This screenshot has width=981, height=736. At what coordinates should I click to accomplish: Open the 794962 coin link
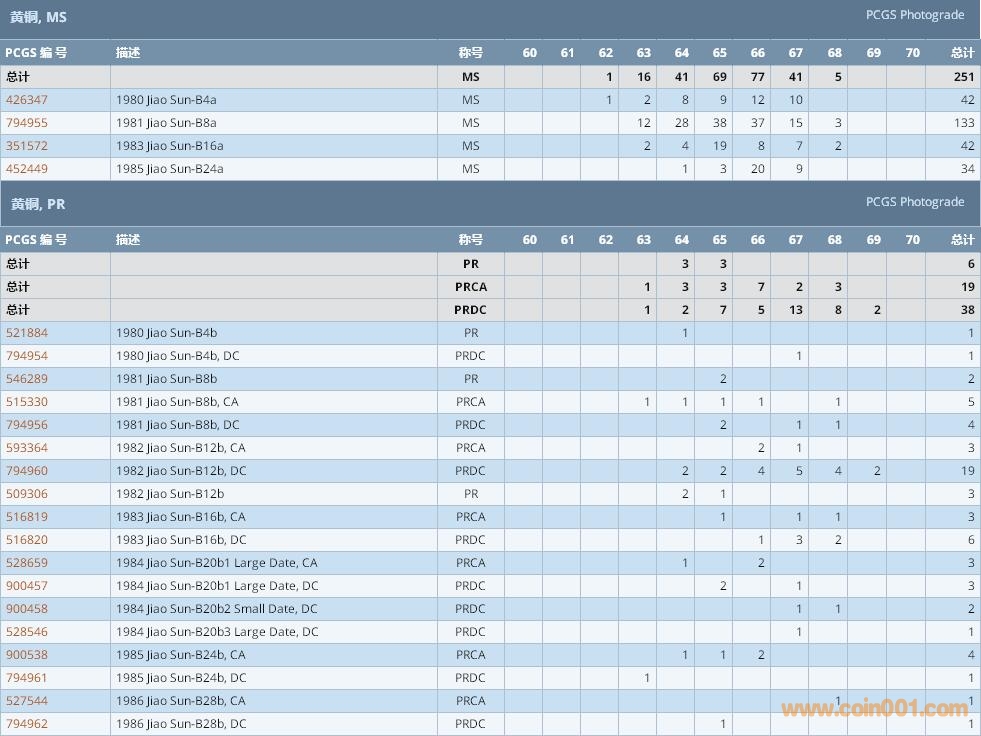27,724
